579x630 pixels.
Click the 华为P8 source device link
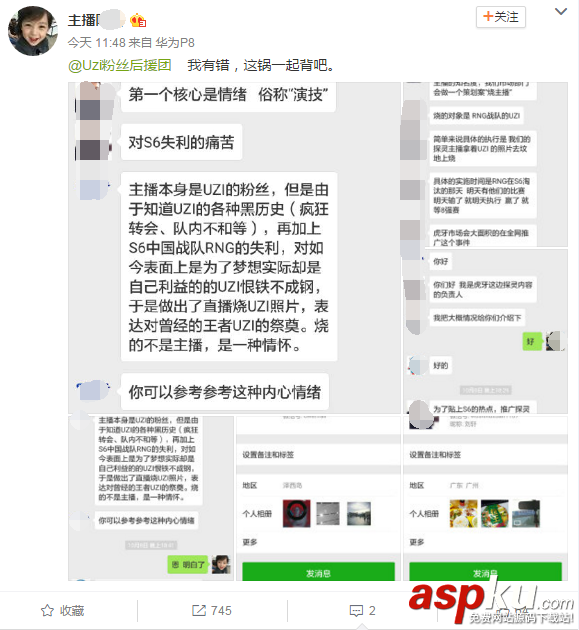pos(175,43)
